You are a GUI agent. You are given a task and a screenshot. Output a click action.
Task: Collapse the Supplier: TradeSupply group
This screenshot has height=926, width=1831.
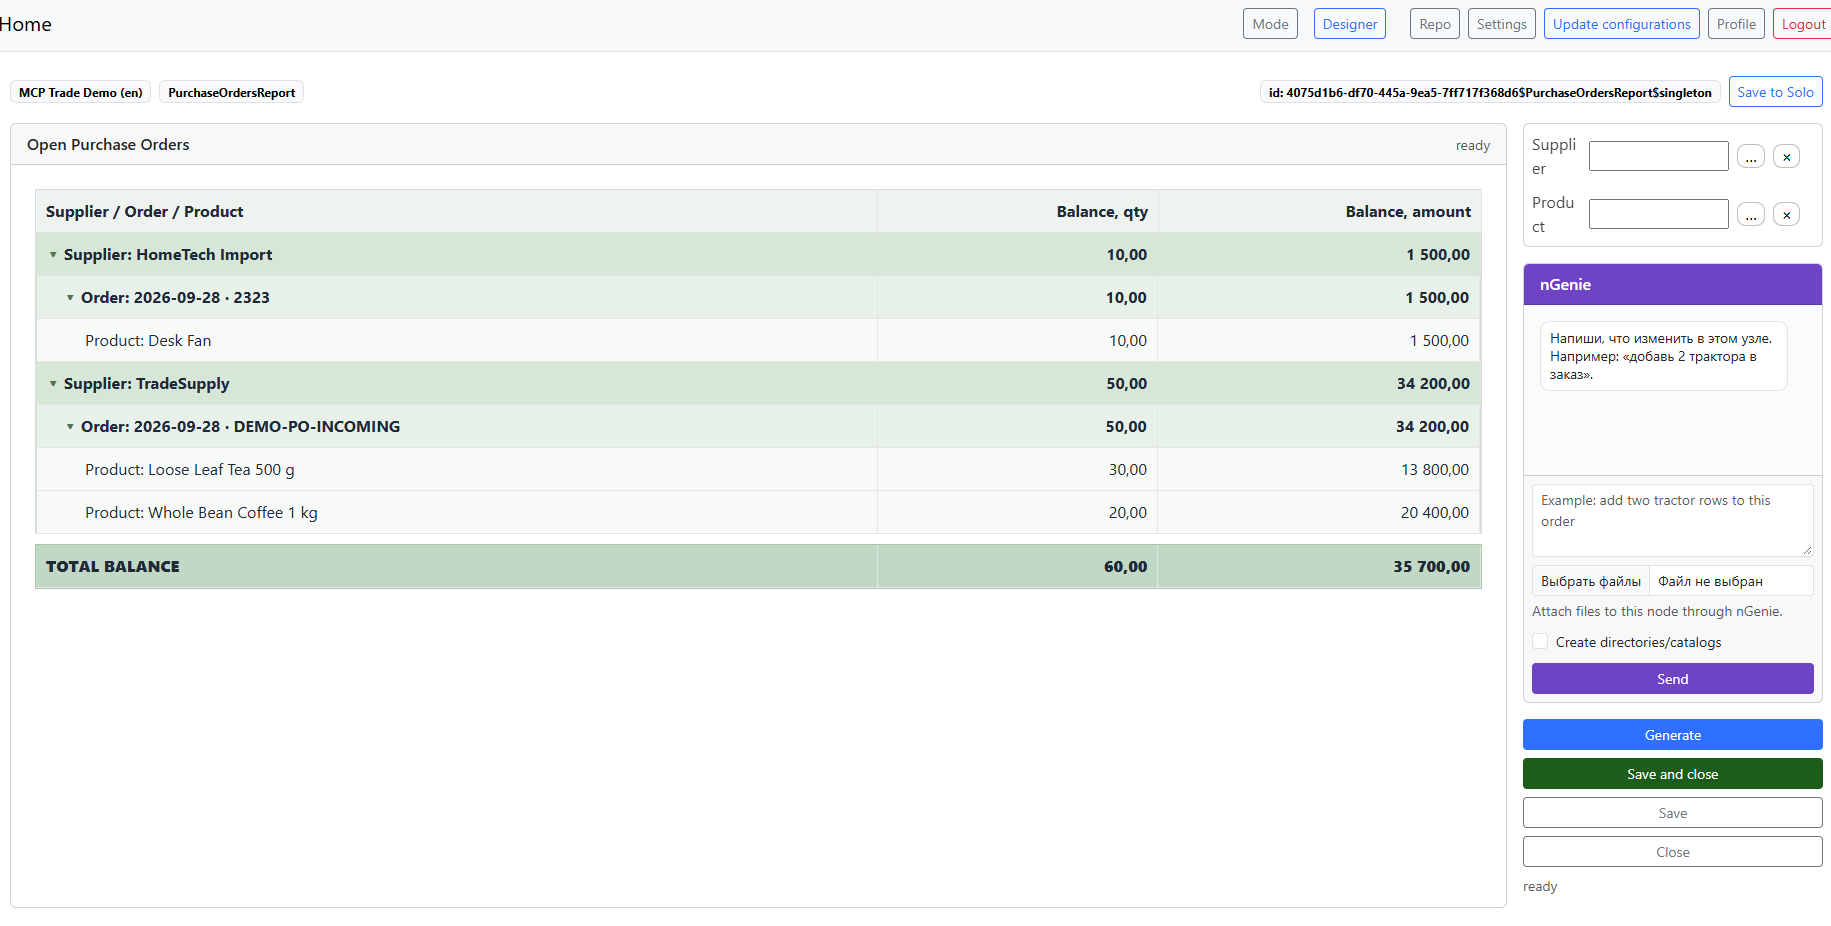(x=53, y=384)
